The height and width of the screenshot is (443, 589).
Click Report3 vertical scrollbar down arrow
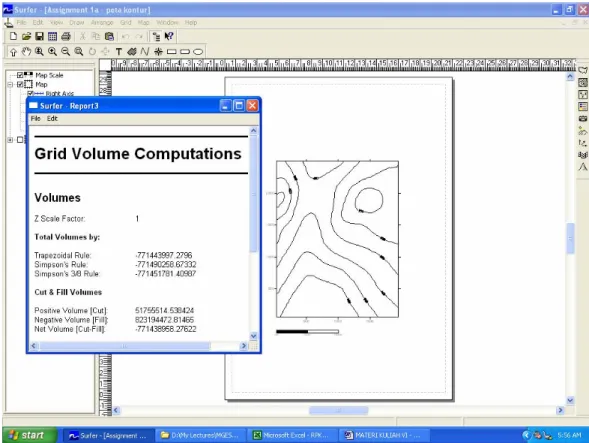pos(254,336)
